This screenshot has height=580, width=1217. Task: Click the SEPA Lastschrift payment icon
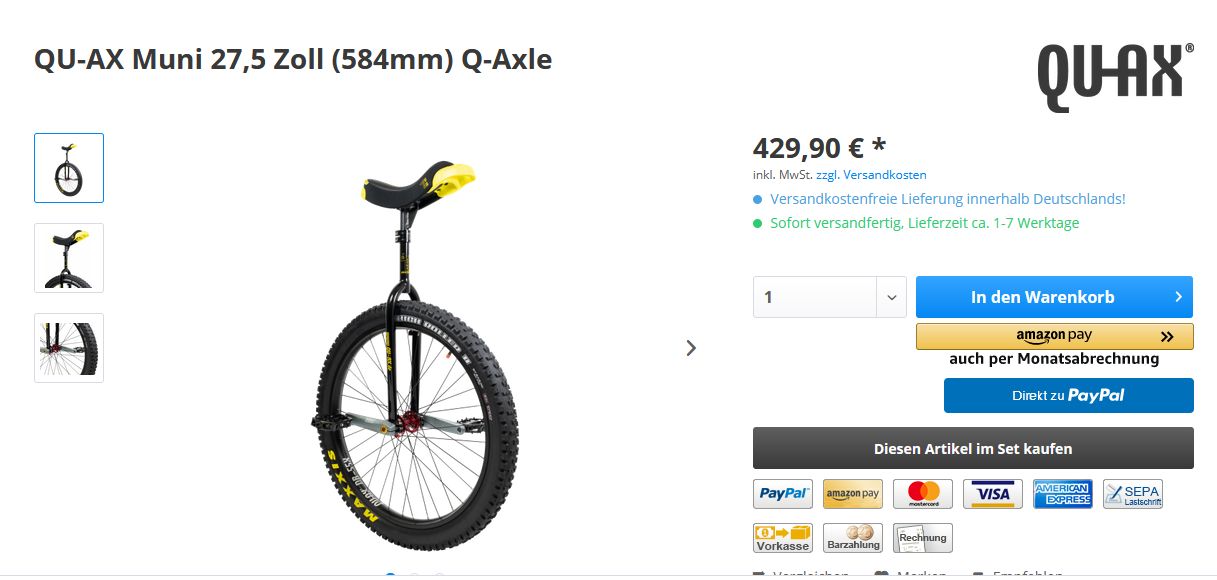[1133, 494]
